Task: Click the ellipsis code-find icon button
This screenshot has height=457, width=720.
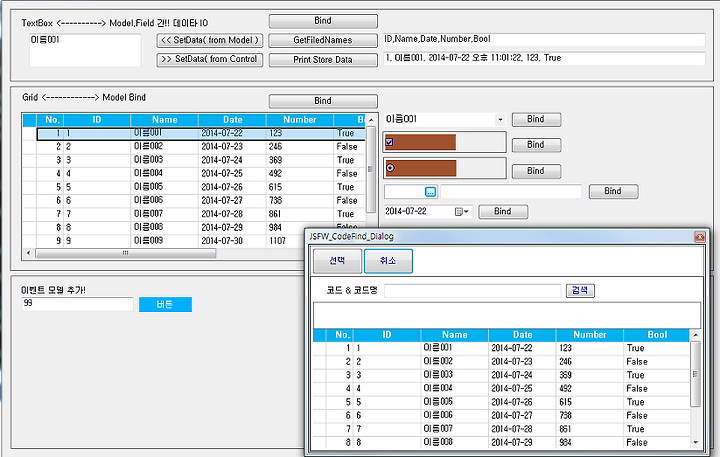Action: (x=430, y=192)
